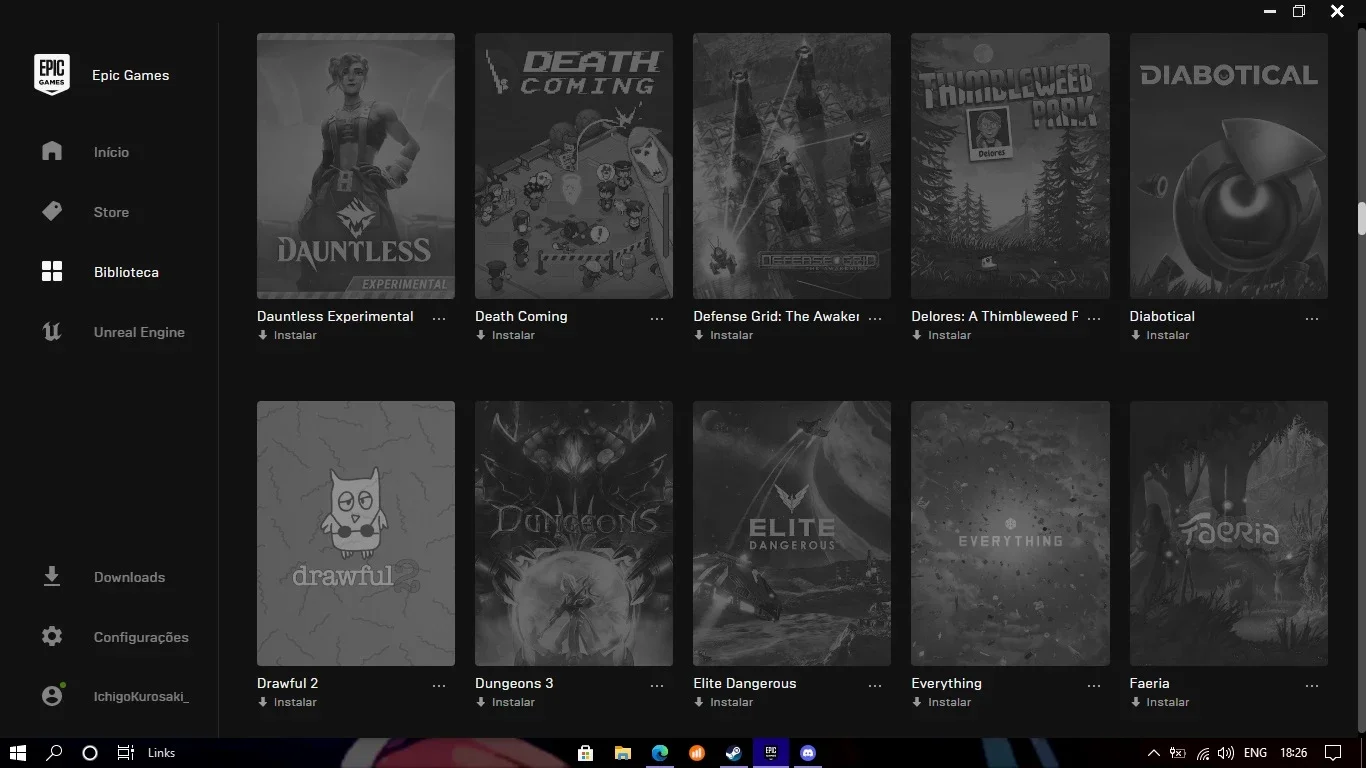The height and width of the screenshot is (768, 1366).
Task: Open the Windows notification center
Action: click(1332, 753)
